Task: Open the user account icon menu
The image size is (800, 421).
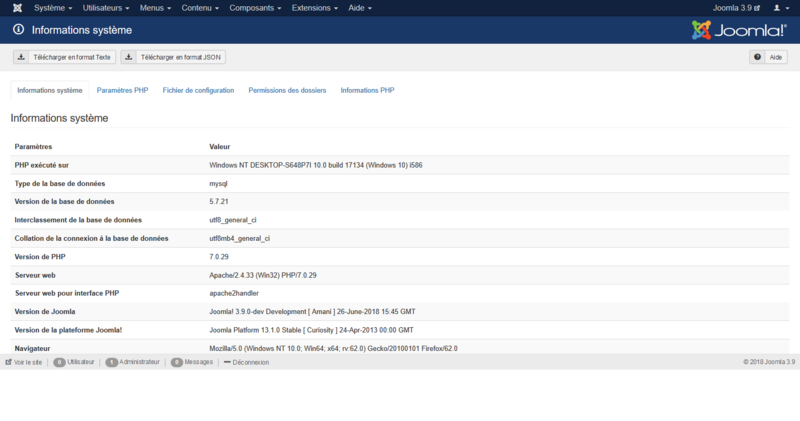Action: 781,8
